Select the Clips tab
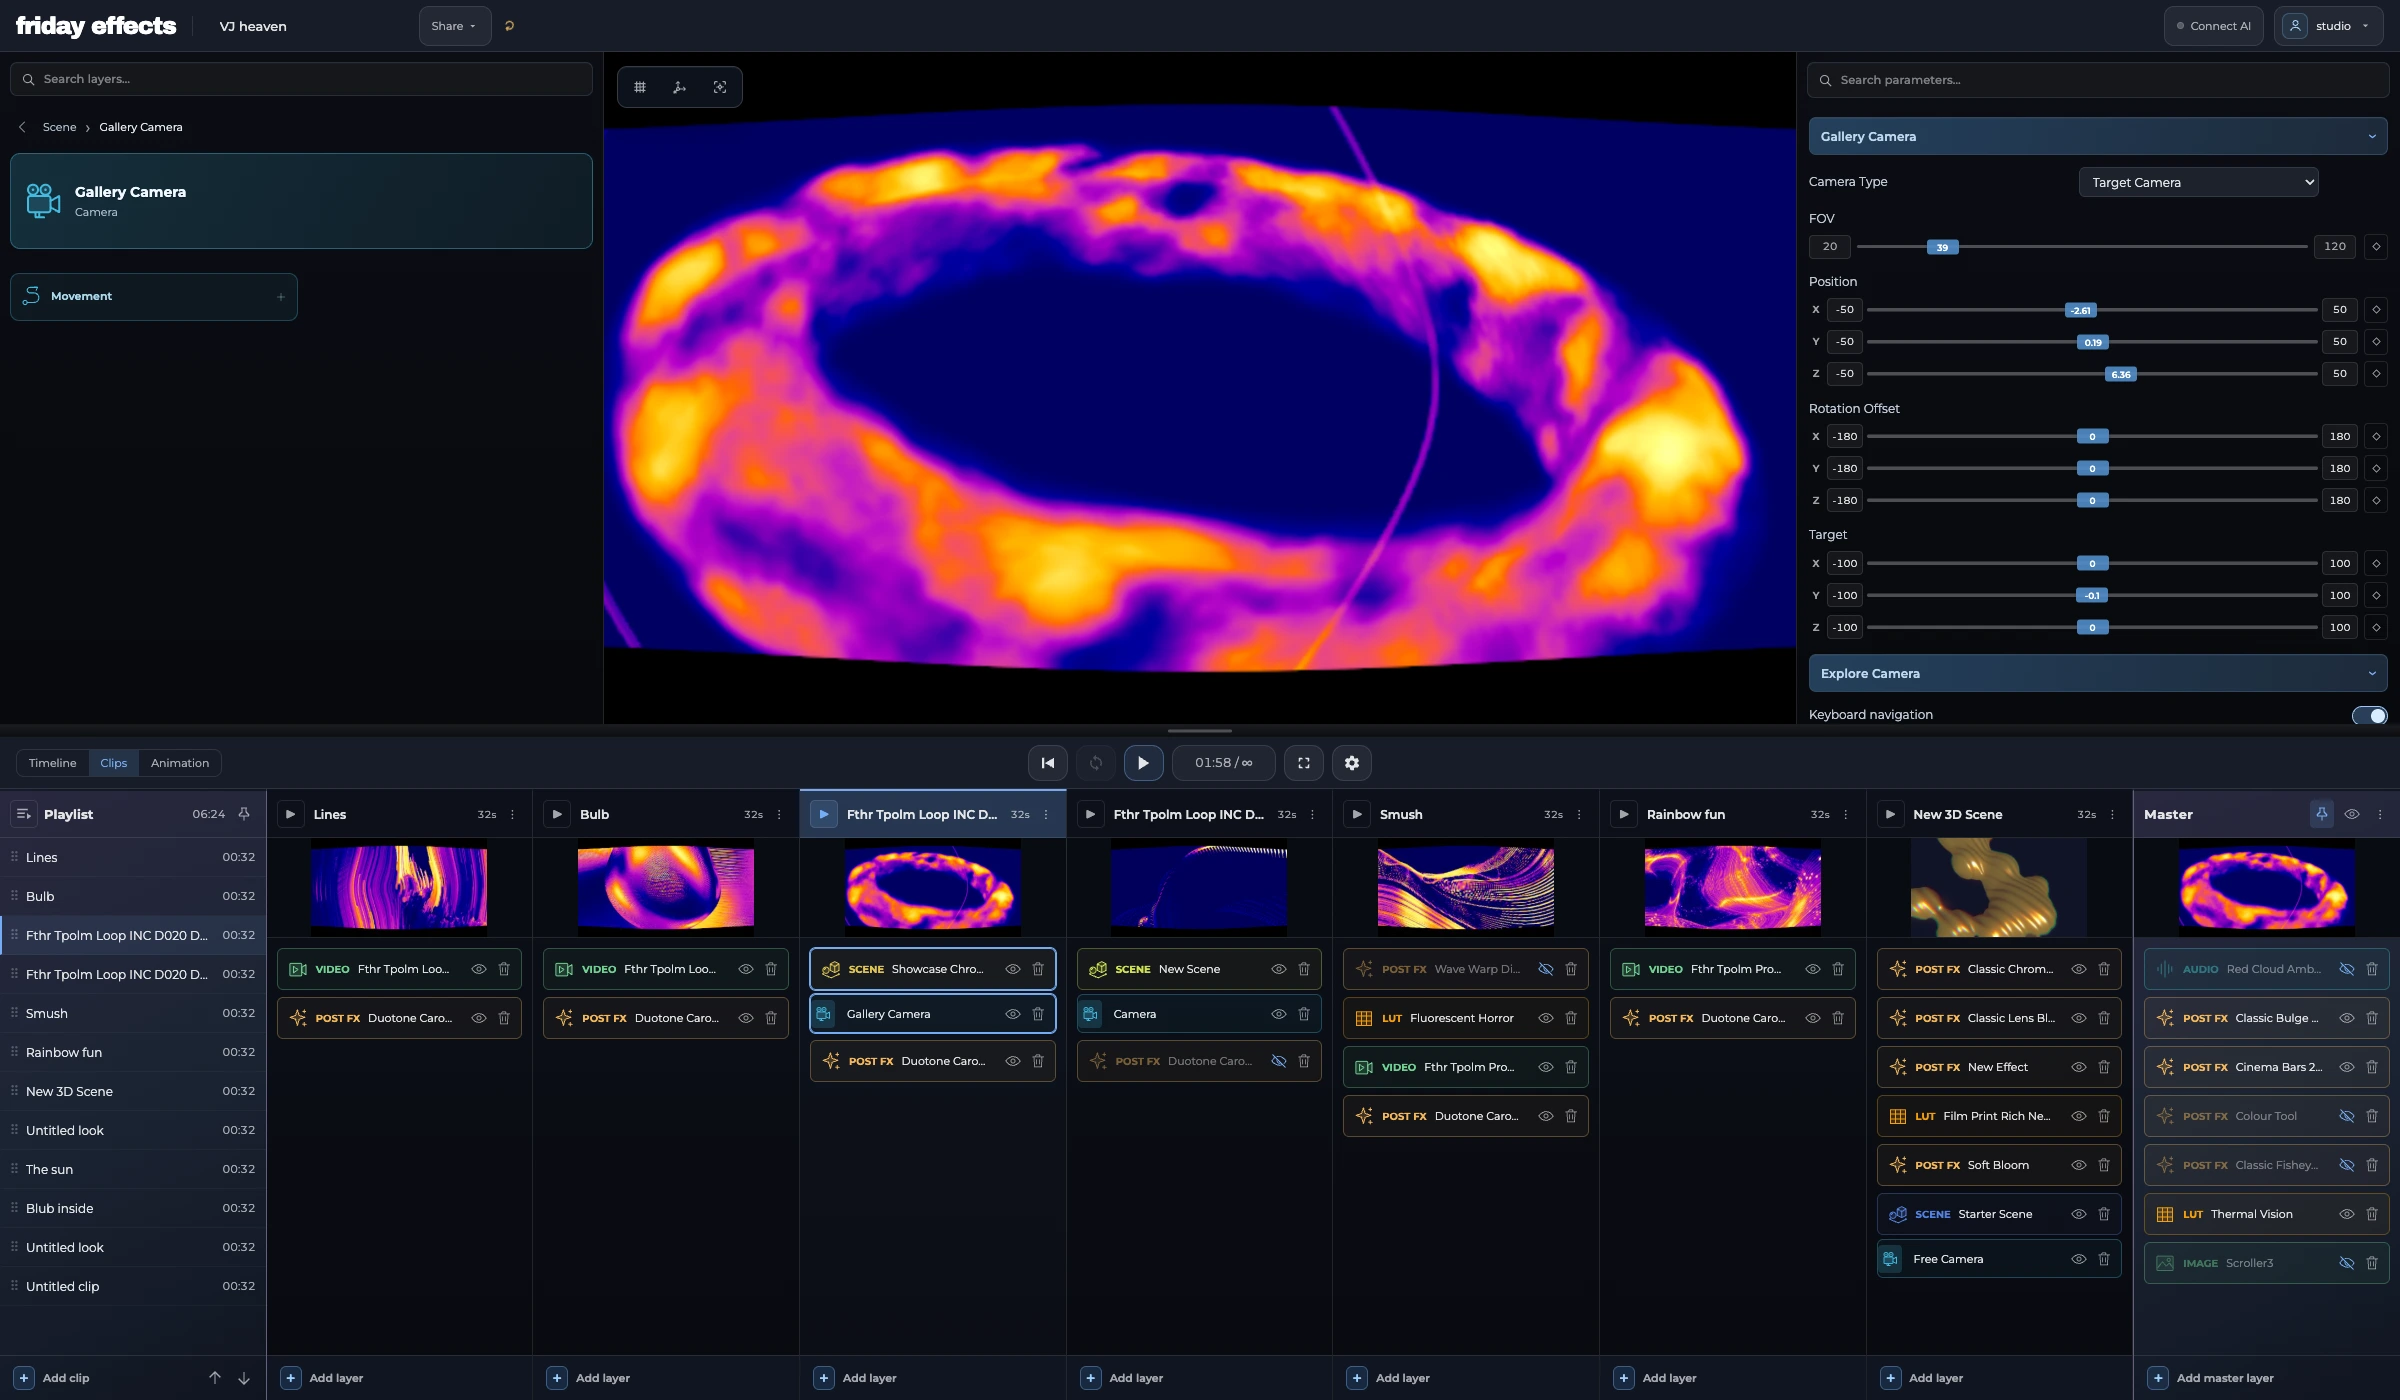Image resolution: width=2400 pixels, height=1400 pixels. [114, 763]
